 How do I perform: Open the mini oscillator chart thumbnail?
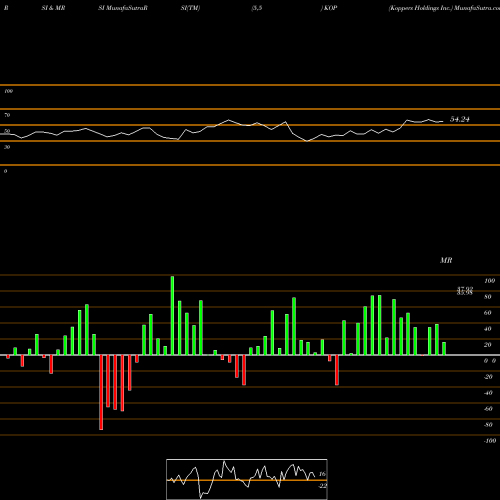(x=247, y=479)
